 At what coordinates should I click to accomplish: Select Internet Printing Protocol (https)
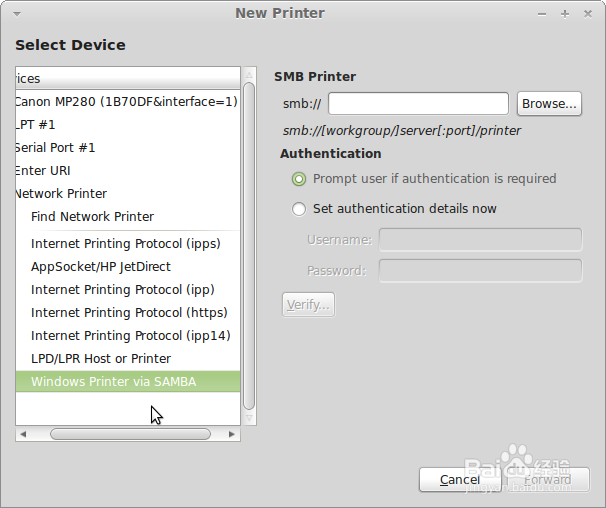(129, 313)
